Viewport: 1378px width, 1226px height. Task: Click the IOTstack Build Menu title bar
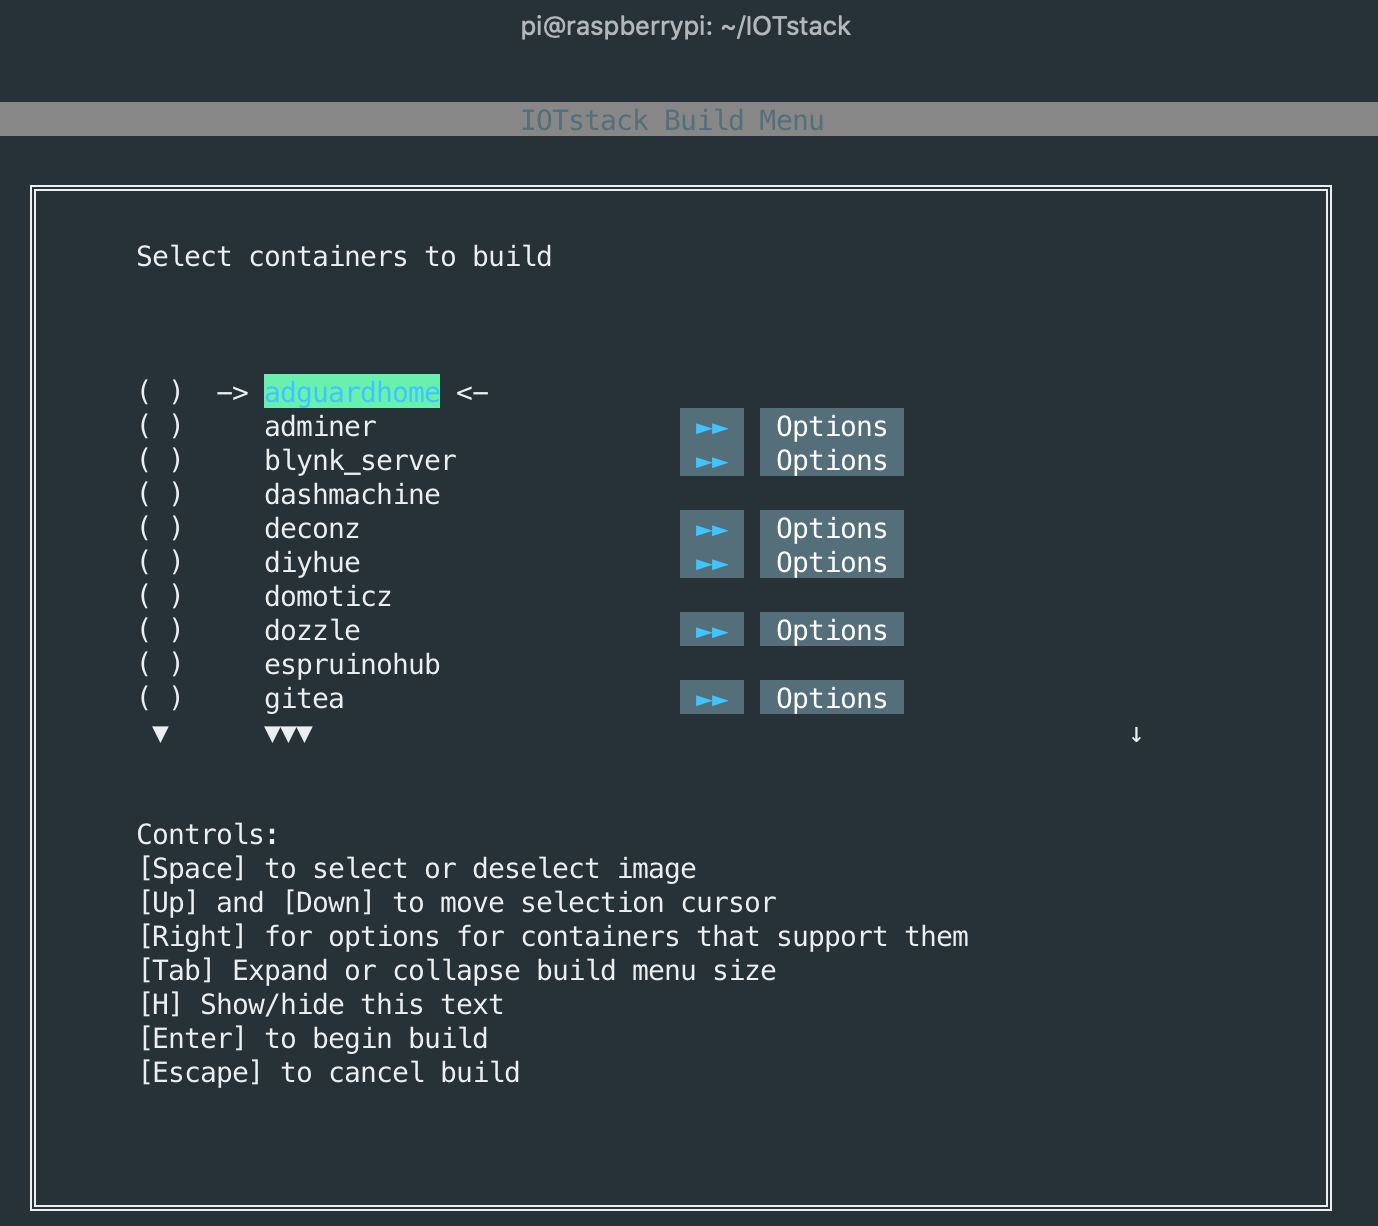[672, 120]
